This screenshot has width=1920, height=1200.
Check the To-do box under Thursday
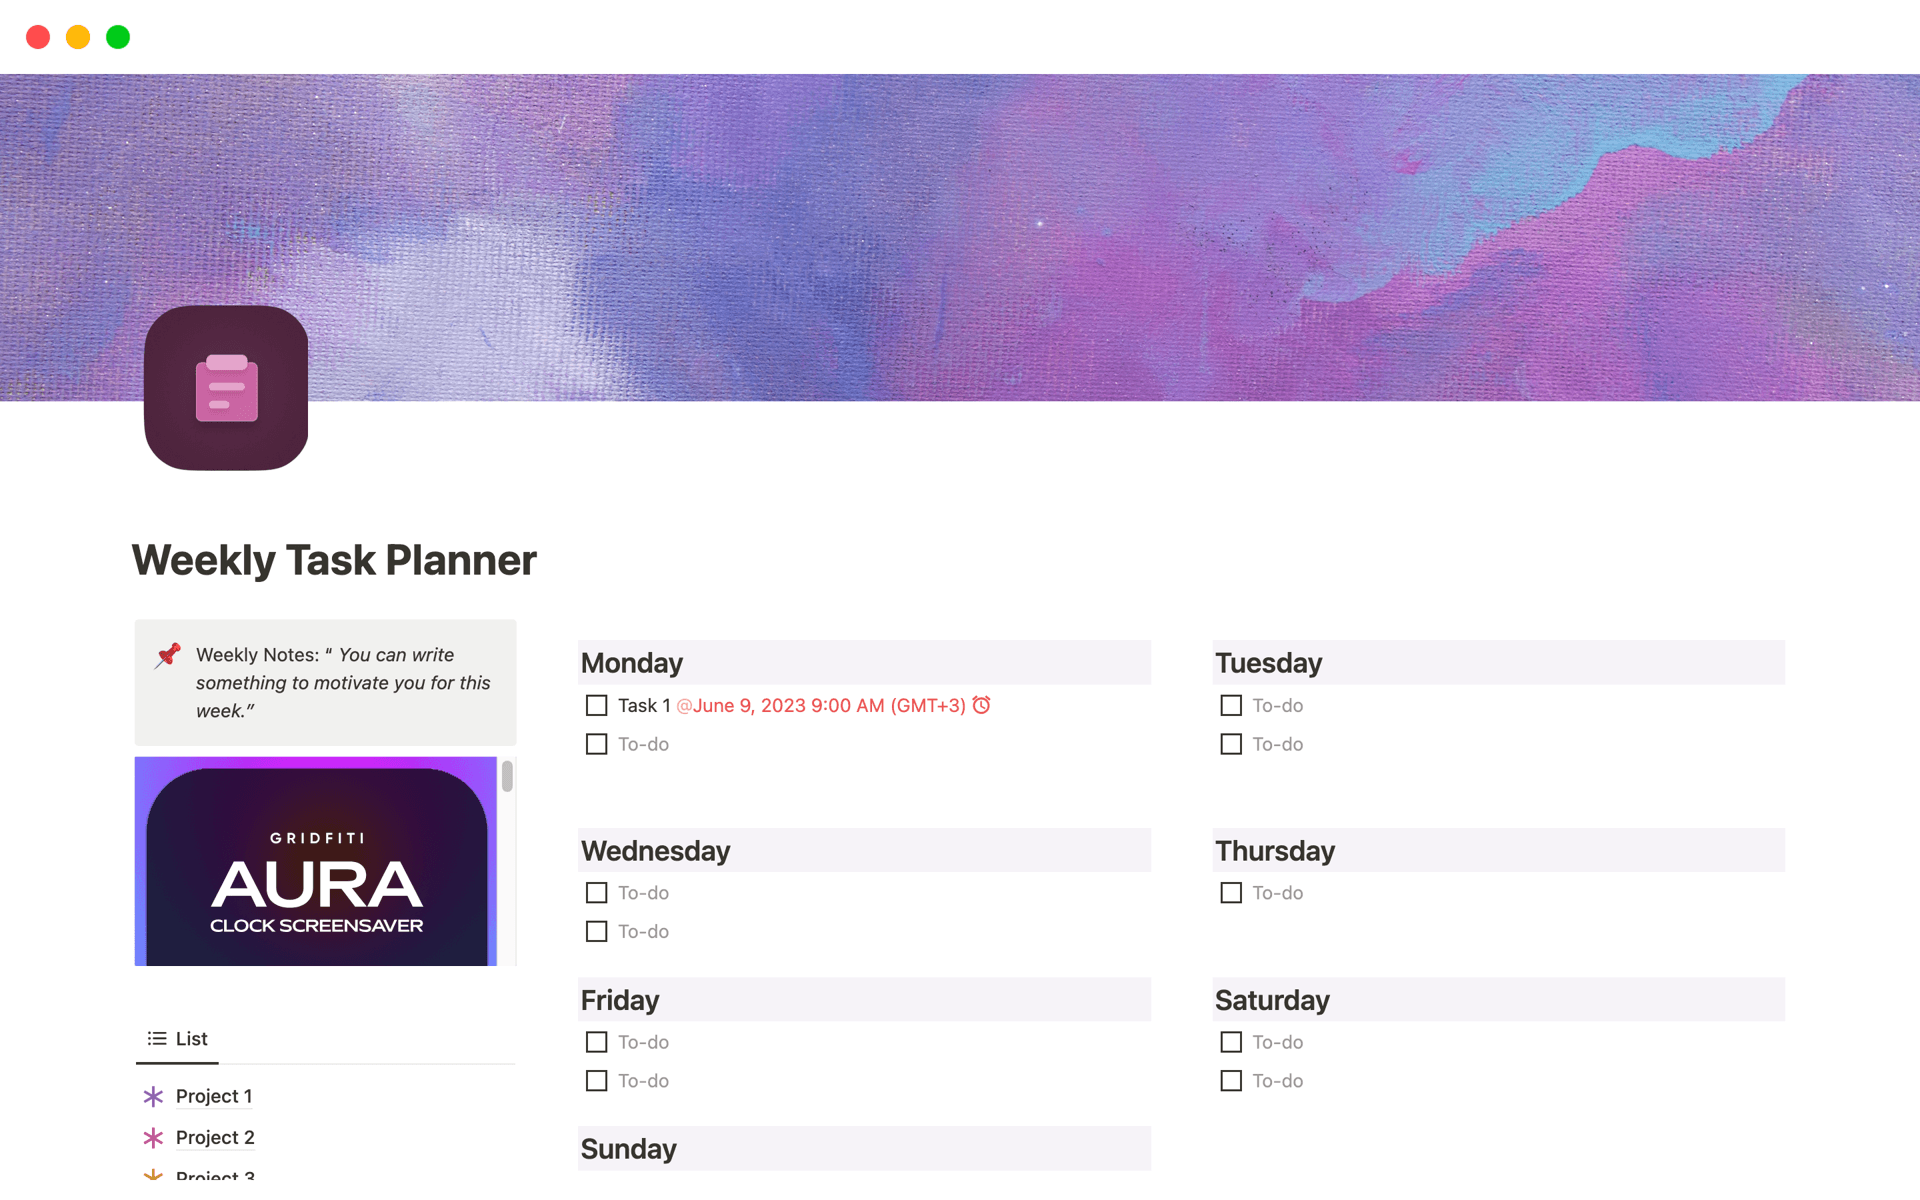click(x=1230, y=892)
